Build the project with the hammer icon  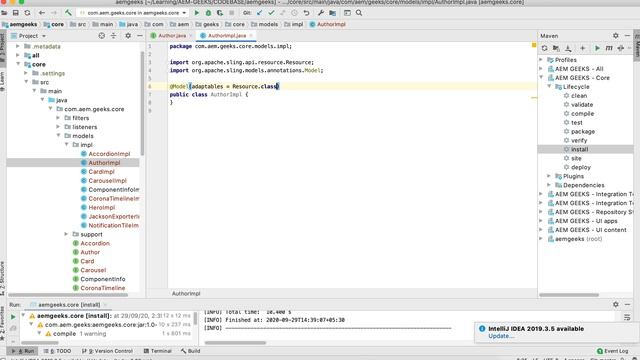tap(68, 13)
